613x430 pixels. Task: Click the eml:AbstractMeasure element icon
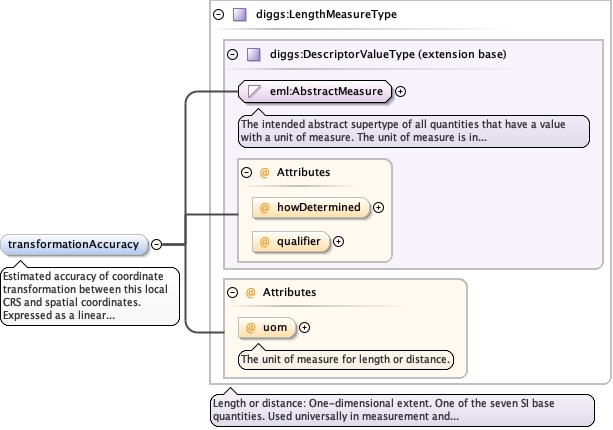pyautogui.click(x=256, y=91)
